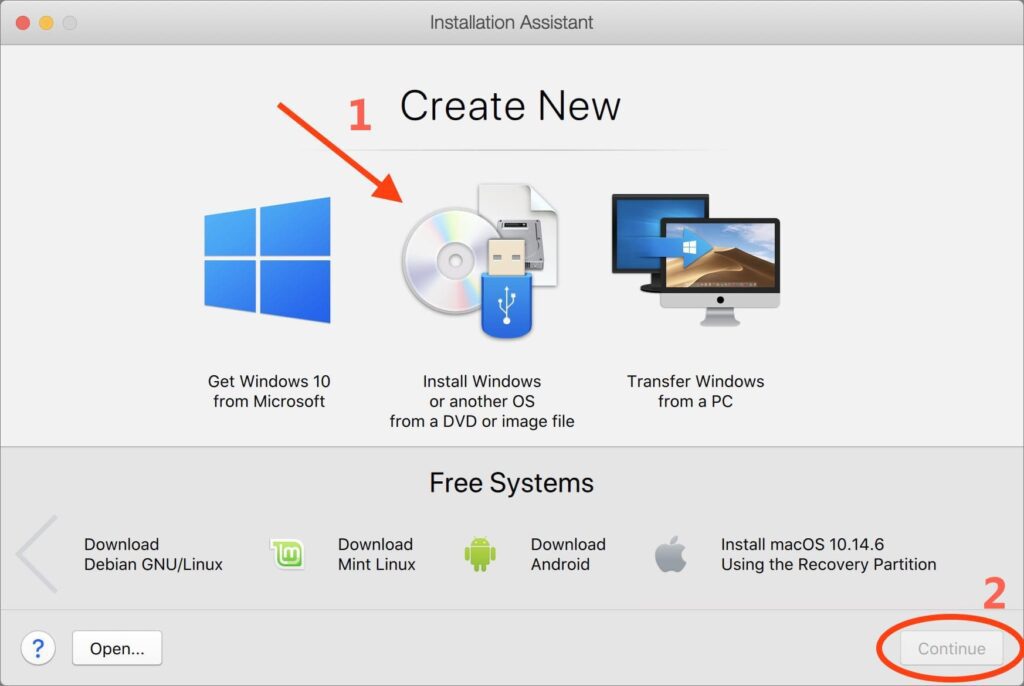The width and height of the screenshot is (1024, 686).
Task: Click the Installation Assistant title bar
Action: click(x=511, y=22)
